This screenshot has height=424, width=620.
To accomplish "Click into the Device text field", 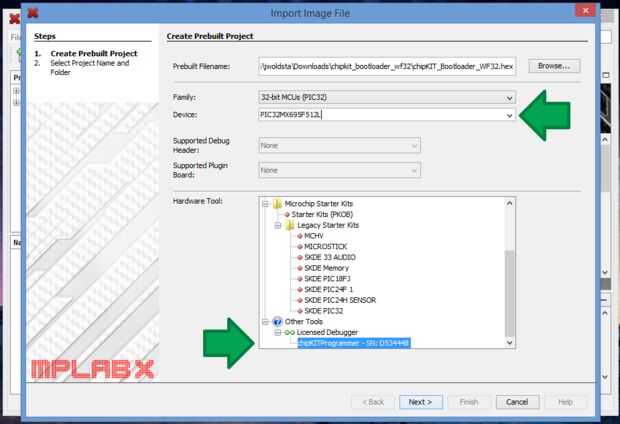I will coord(381,115).
